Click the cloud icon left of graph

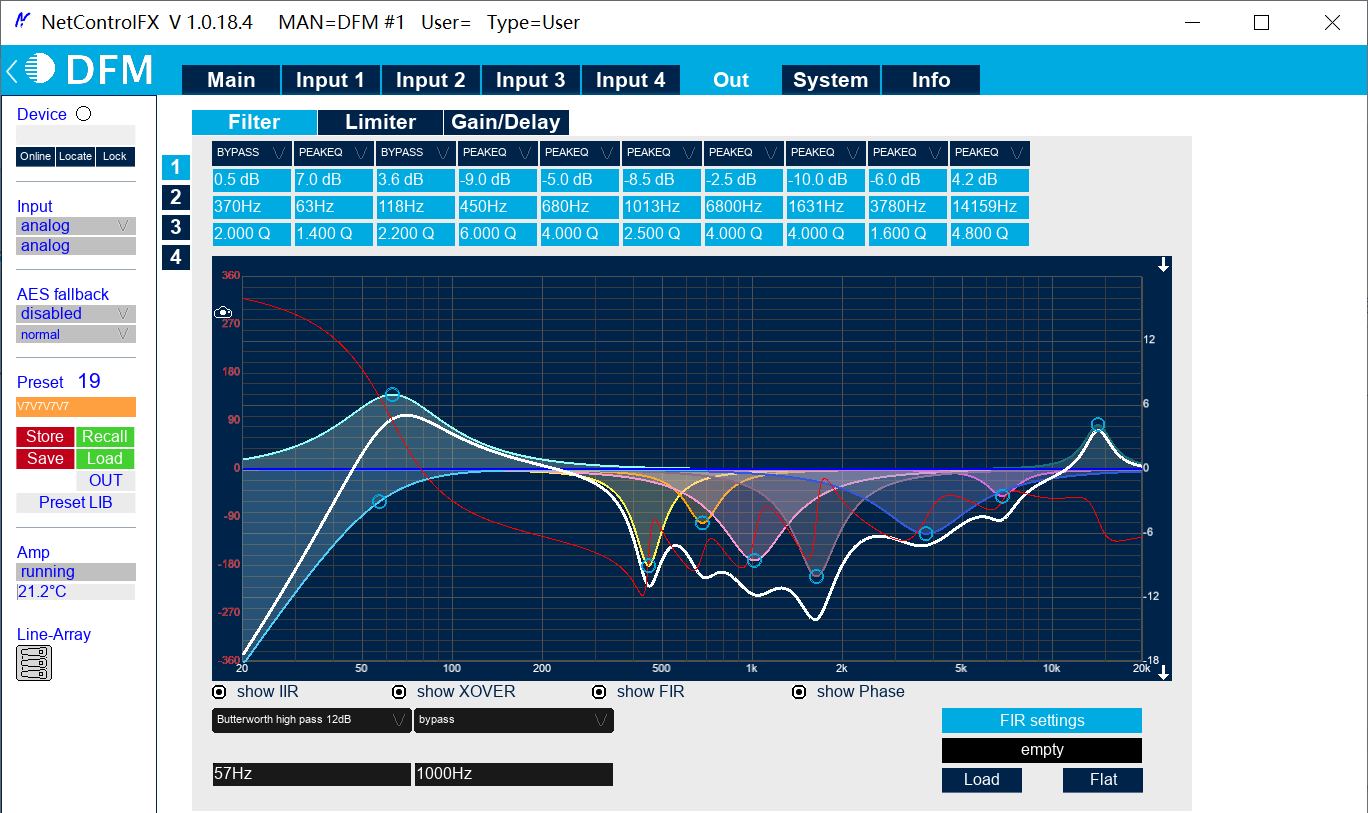224,313
